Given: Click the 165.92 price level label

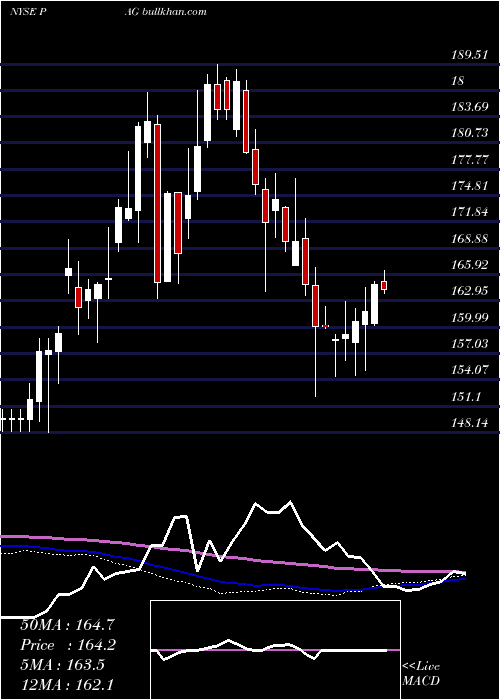Looking at the screenshot, I should [470, 265].
